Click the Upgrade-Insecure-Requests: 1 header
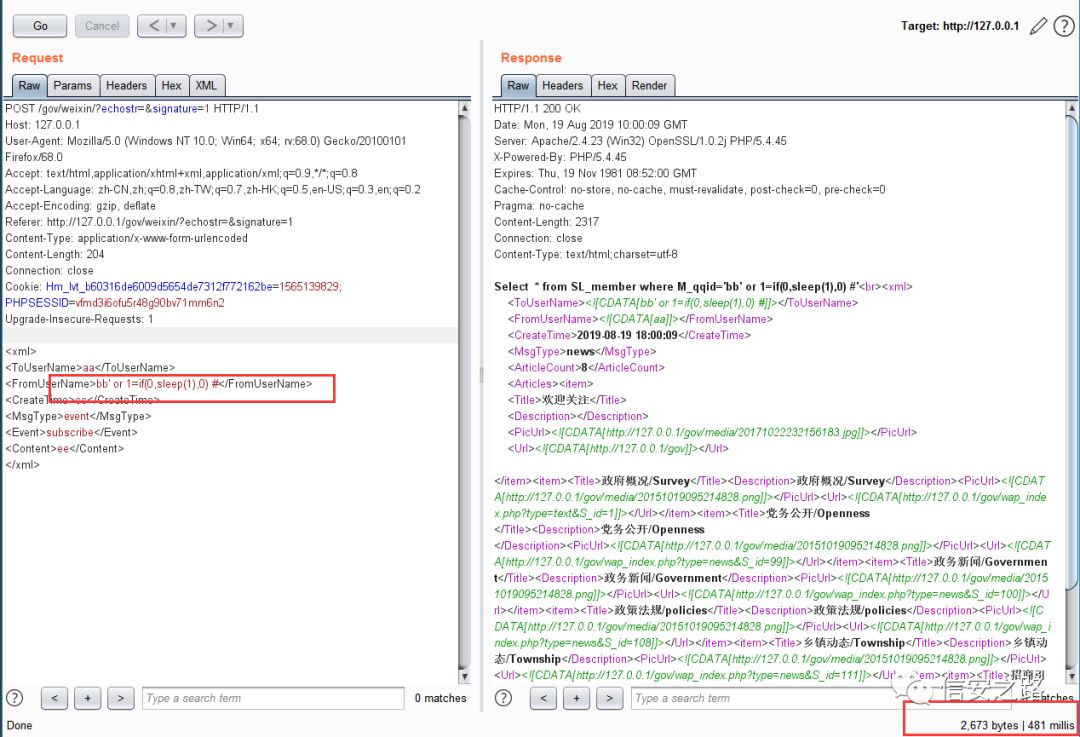 pos(79,319)
